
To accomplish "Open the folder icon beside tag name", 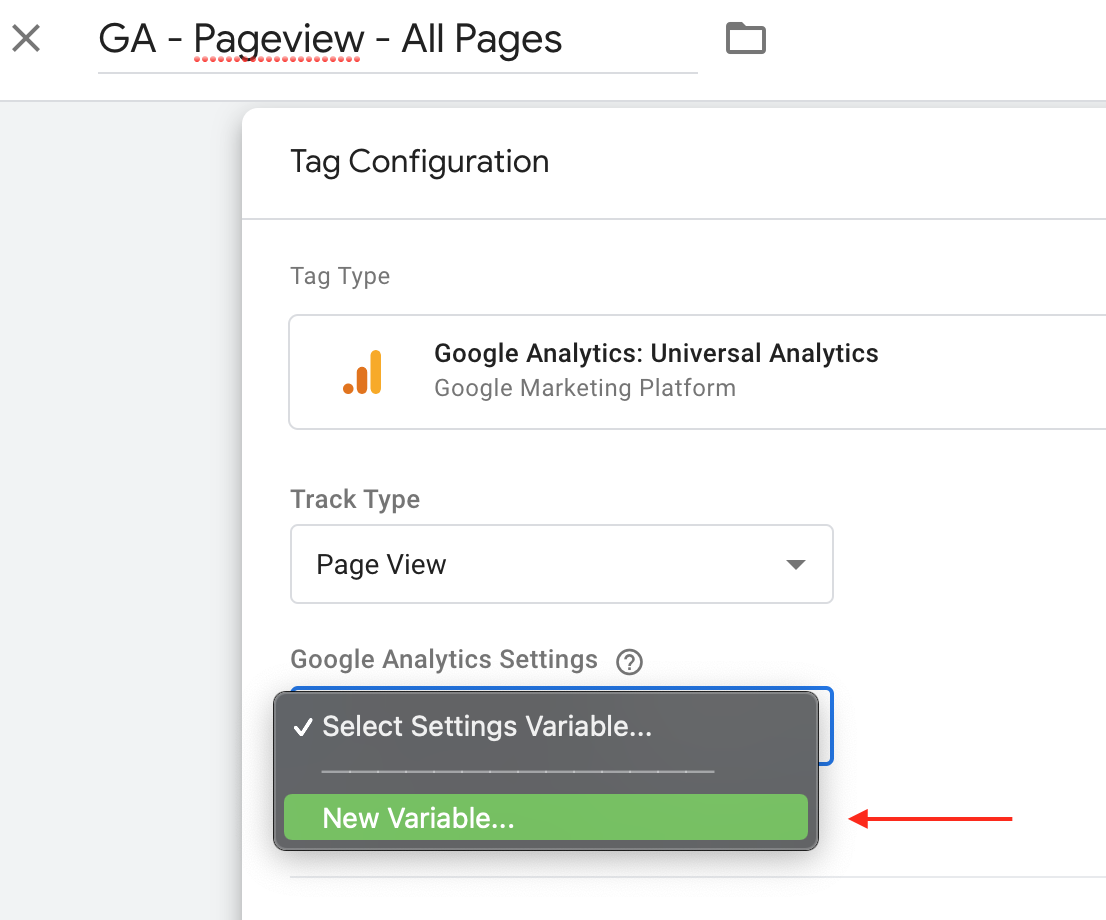I will coord(746,38).
